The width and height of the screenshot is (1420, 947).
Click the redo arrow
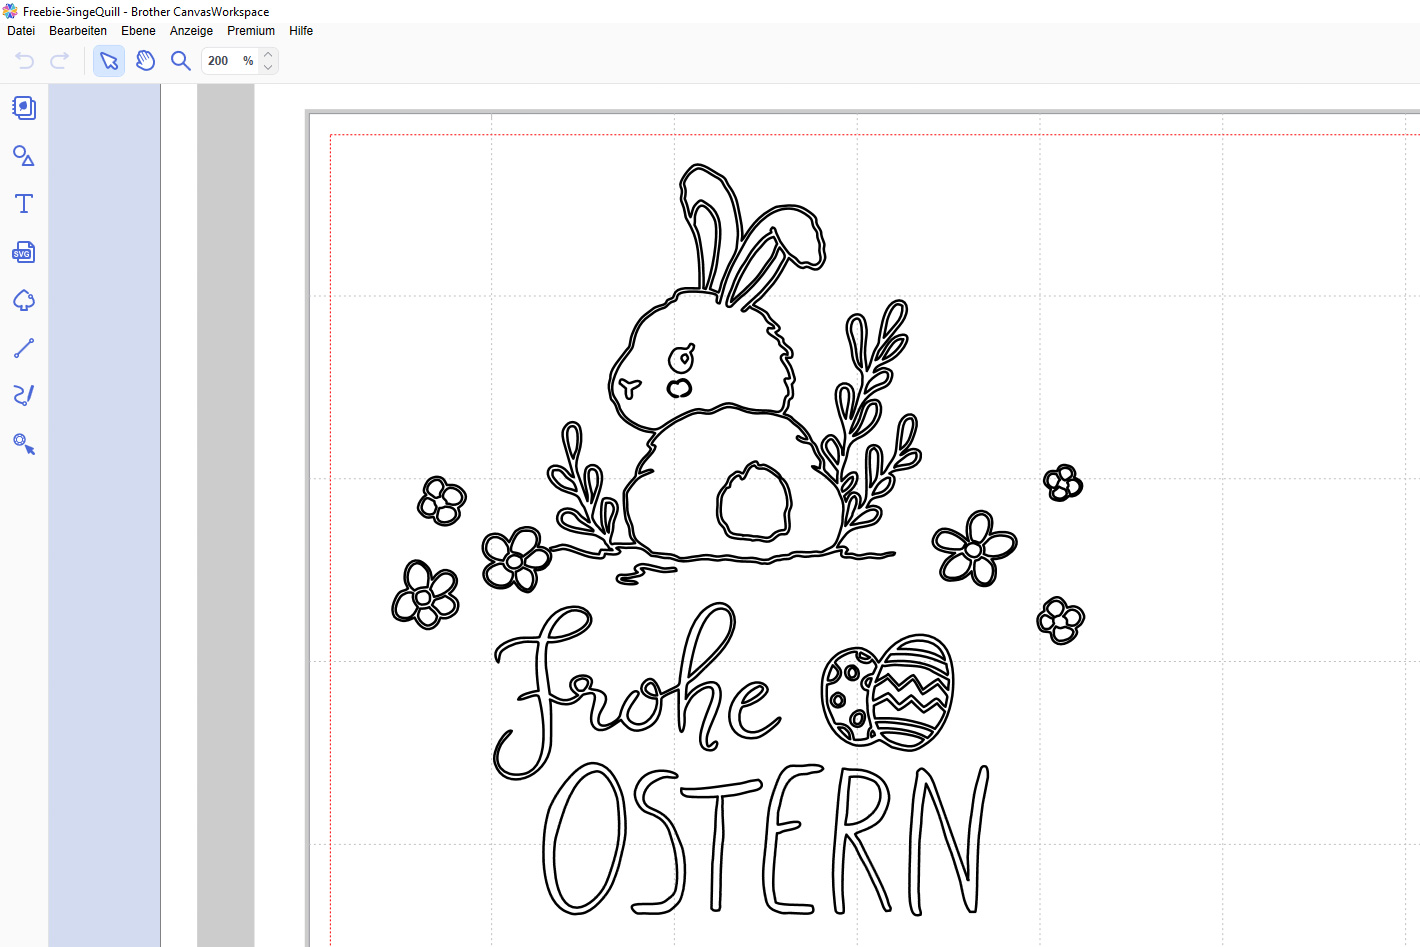tap(60, 61)
